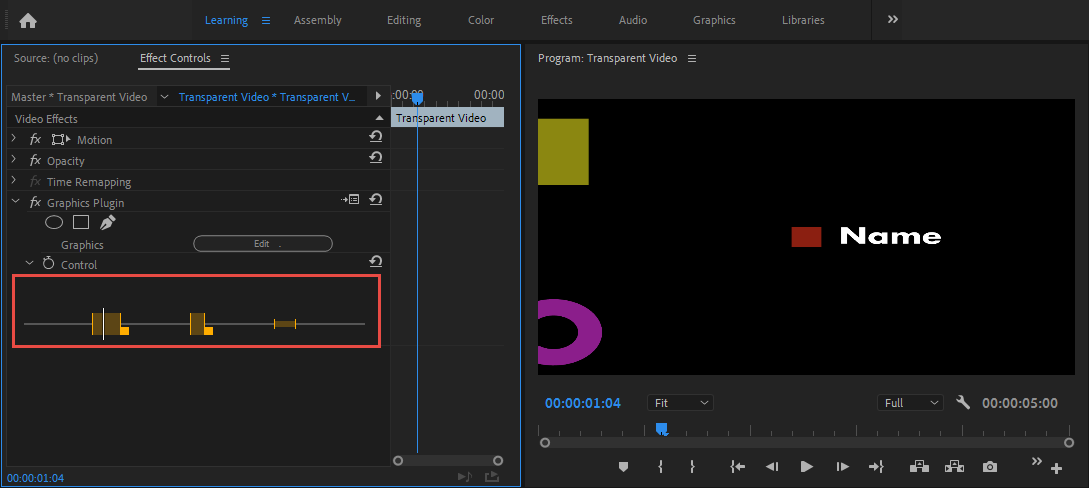Open the Learning workspace menu icon

265,21
